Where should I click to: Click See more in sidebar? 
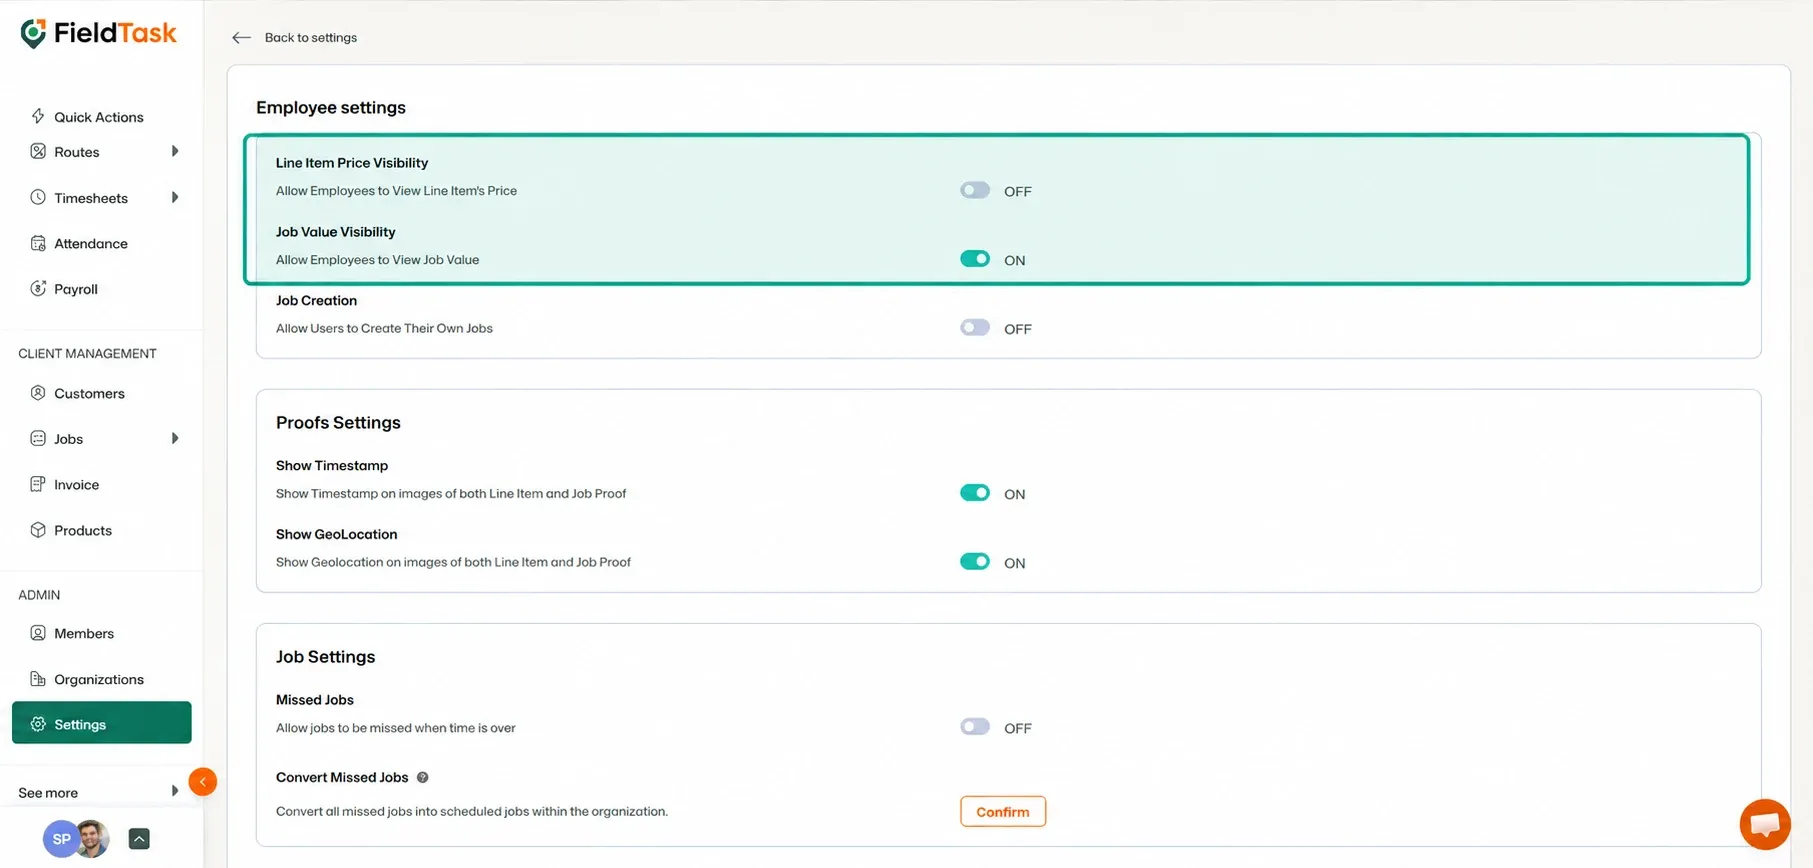48,793
